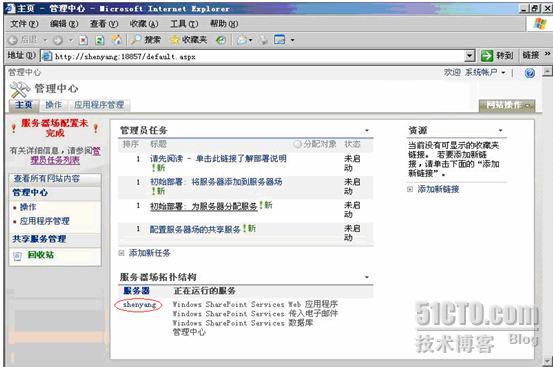Click the History icon in toolbar
This screenshot has width=553, height=367.
(x=221, y=40)
